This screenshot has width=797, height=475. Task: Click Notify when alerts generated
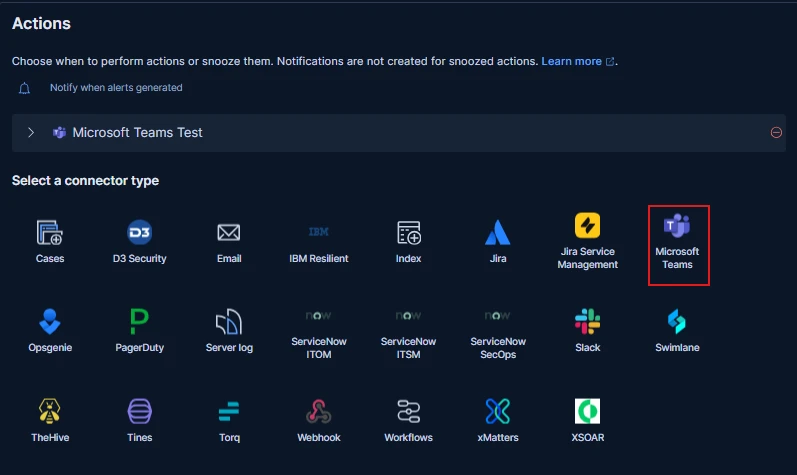tap(116, 87)
